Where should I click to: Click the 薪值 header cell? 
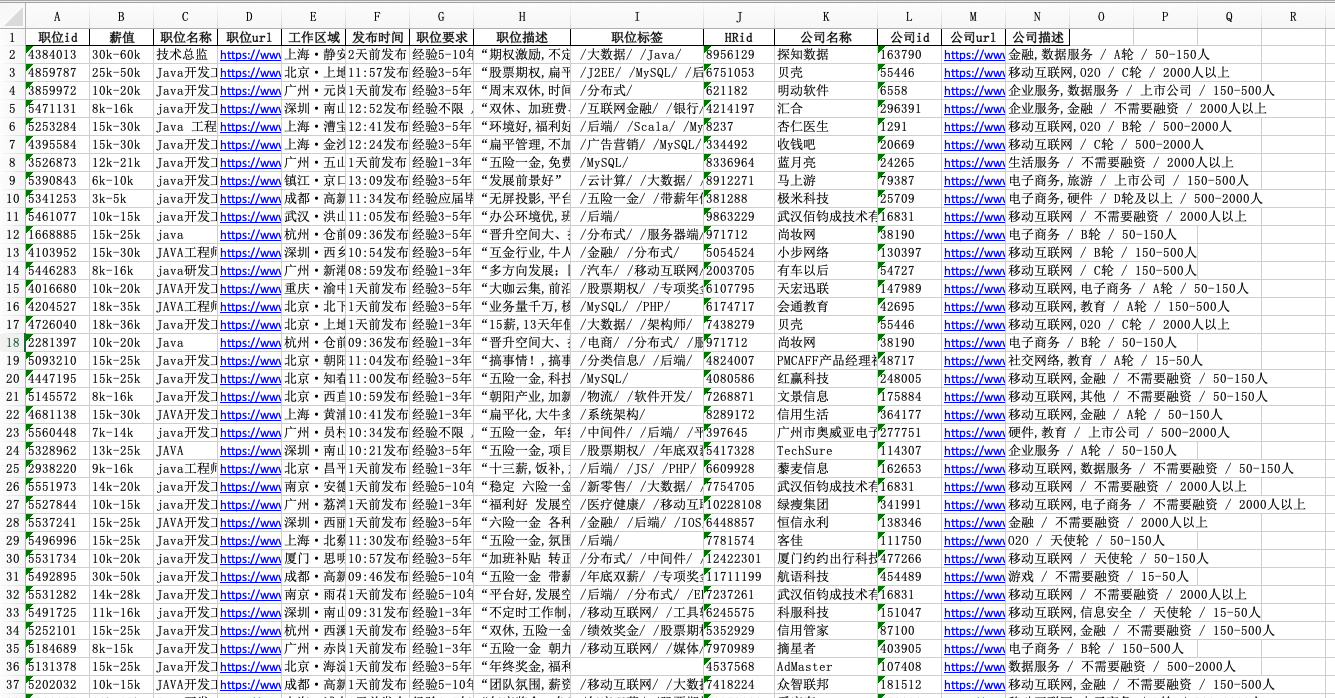point(121,37)
